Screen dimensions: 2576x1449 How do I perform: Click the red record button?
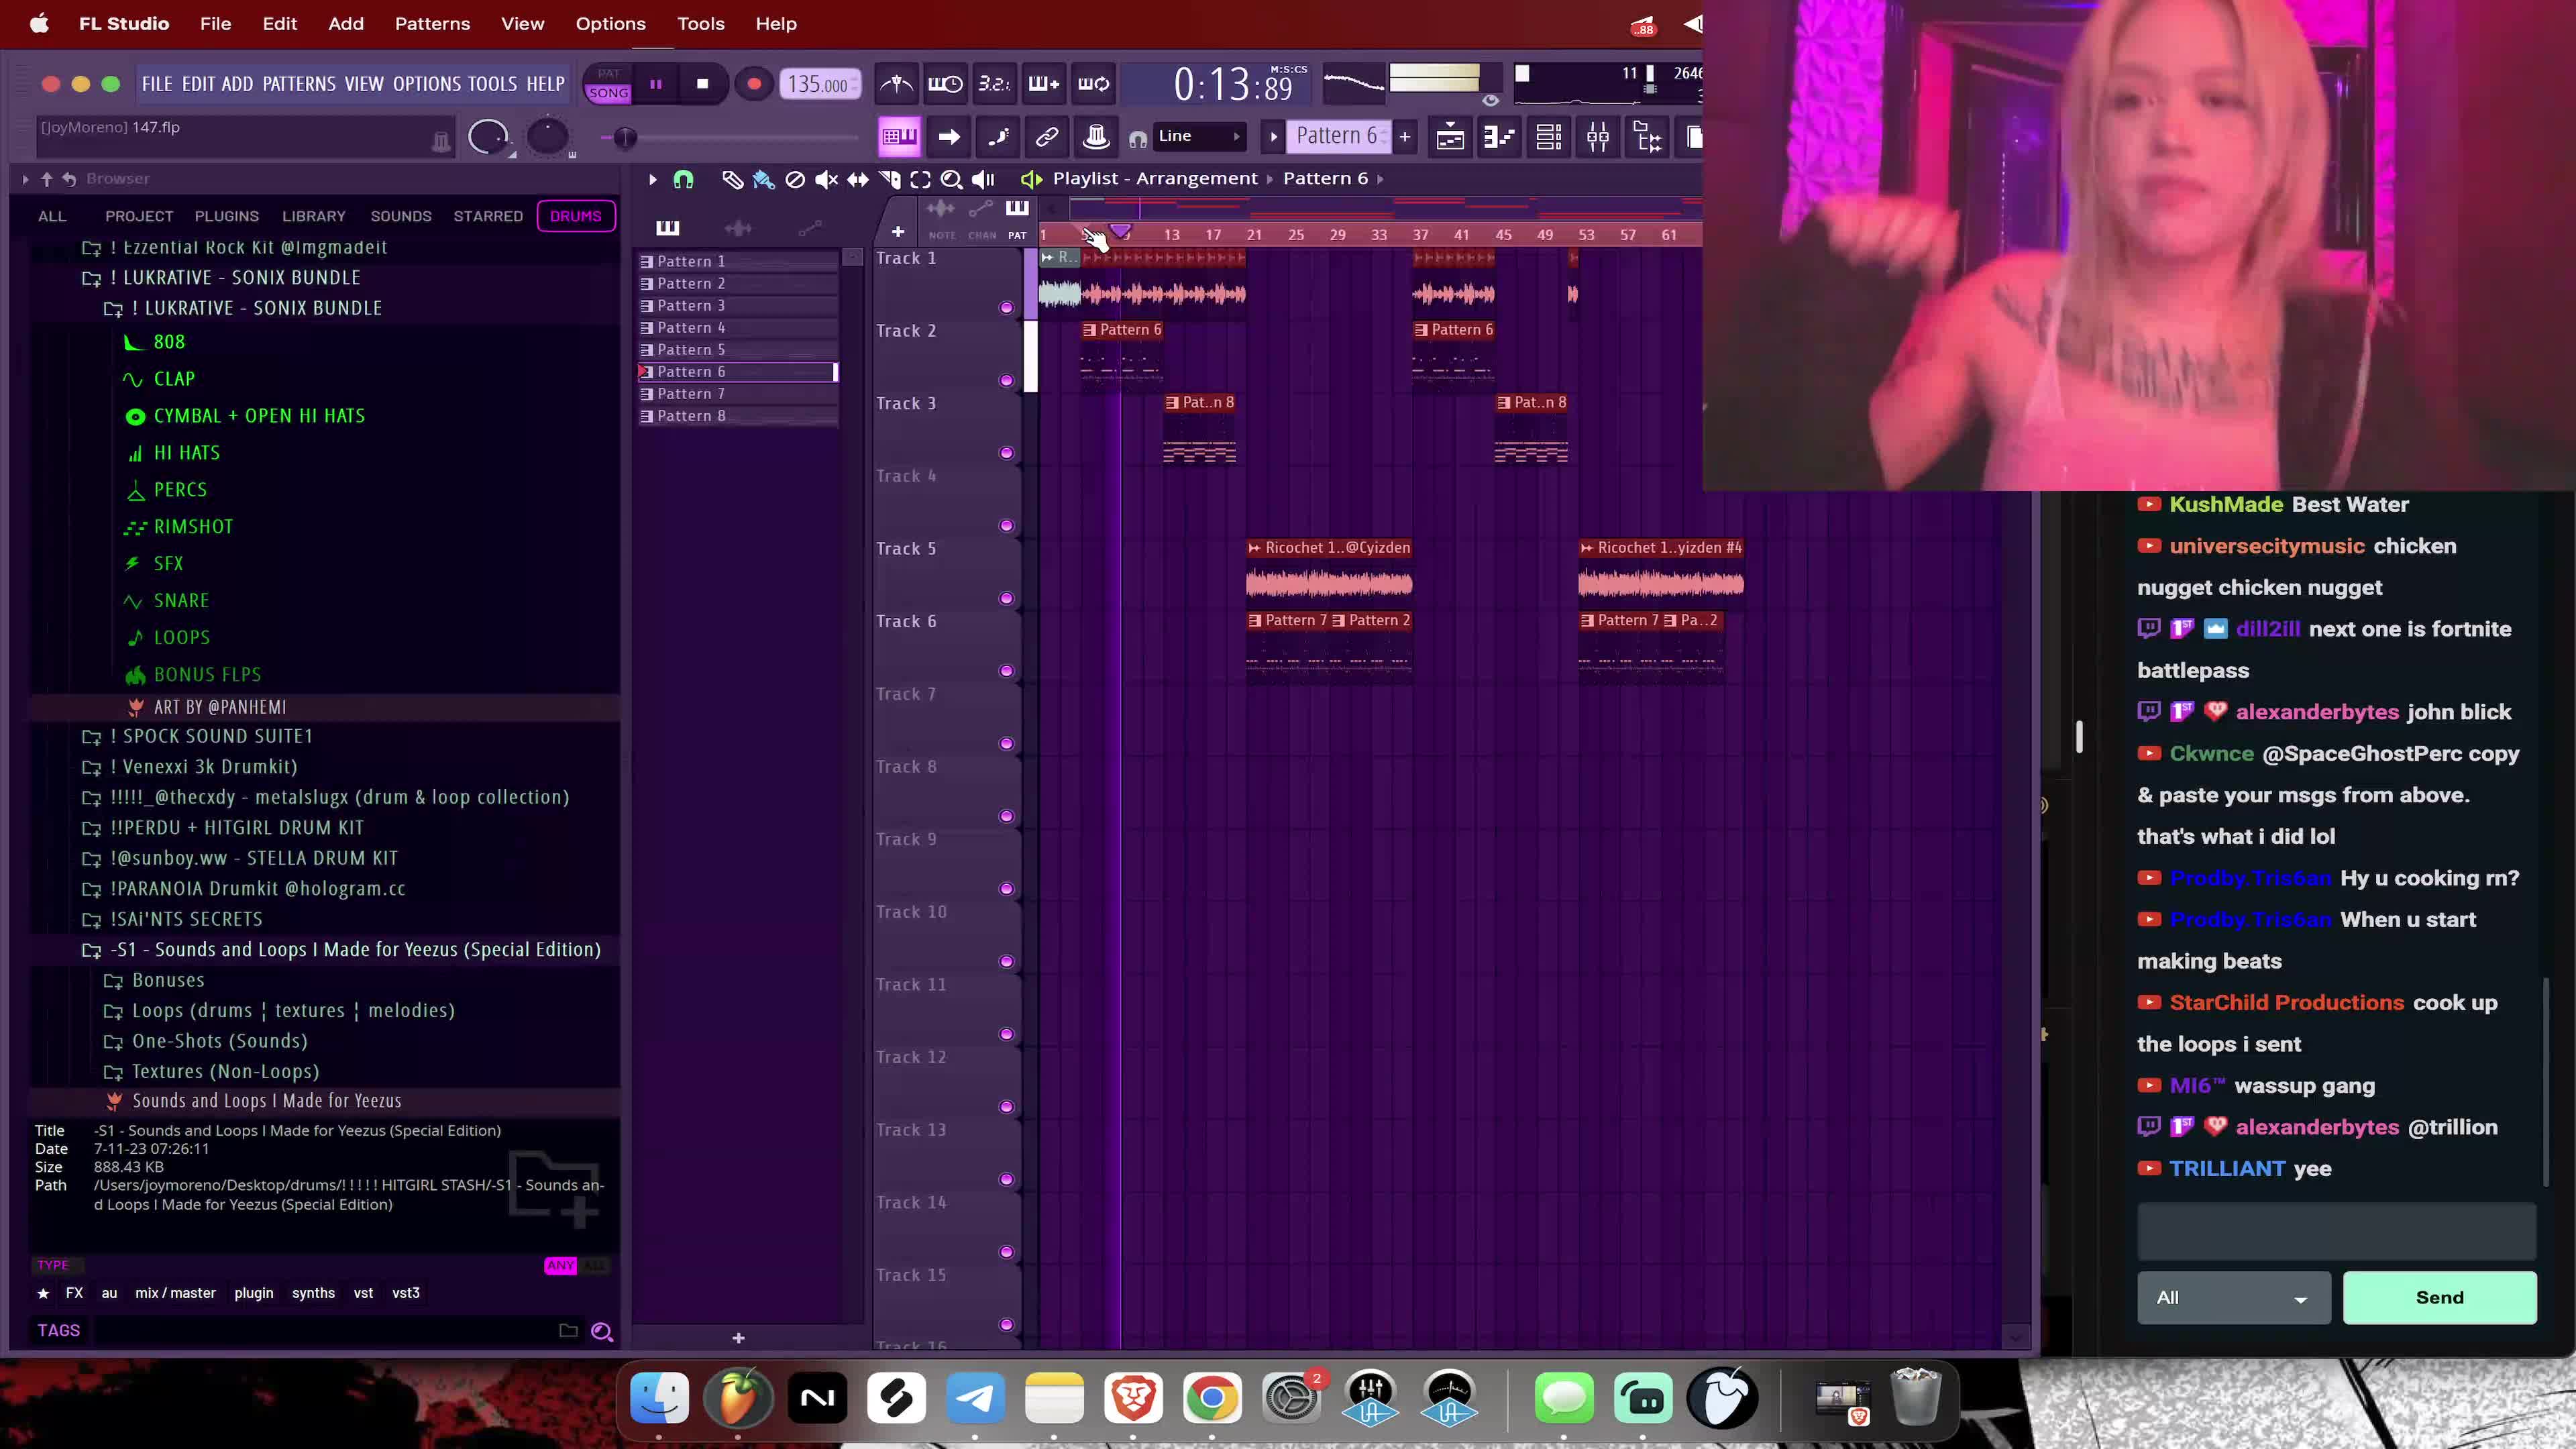point(754,84)
